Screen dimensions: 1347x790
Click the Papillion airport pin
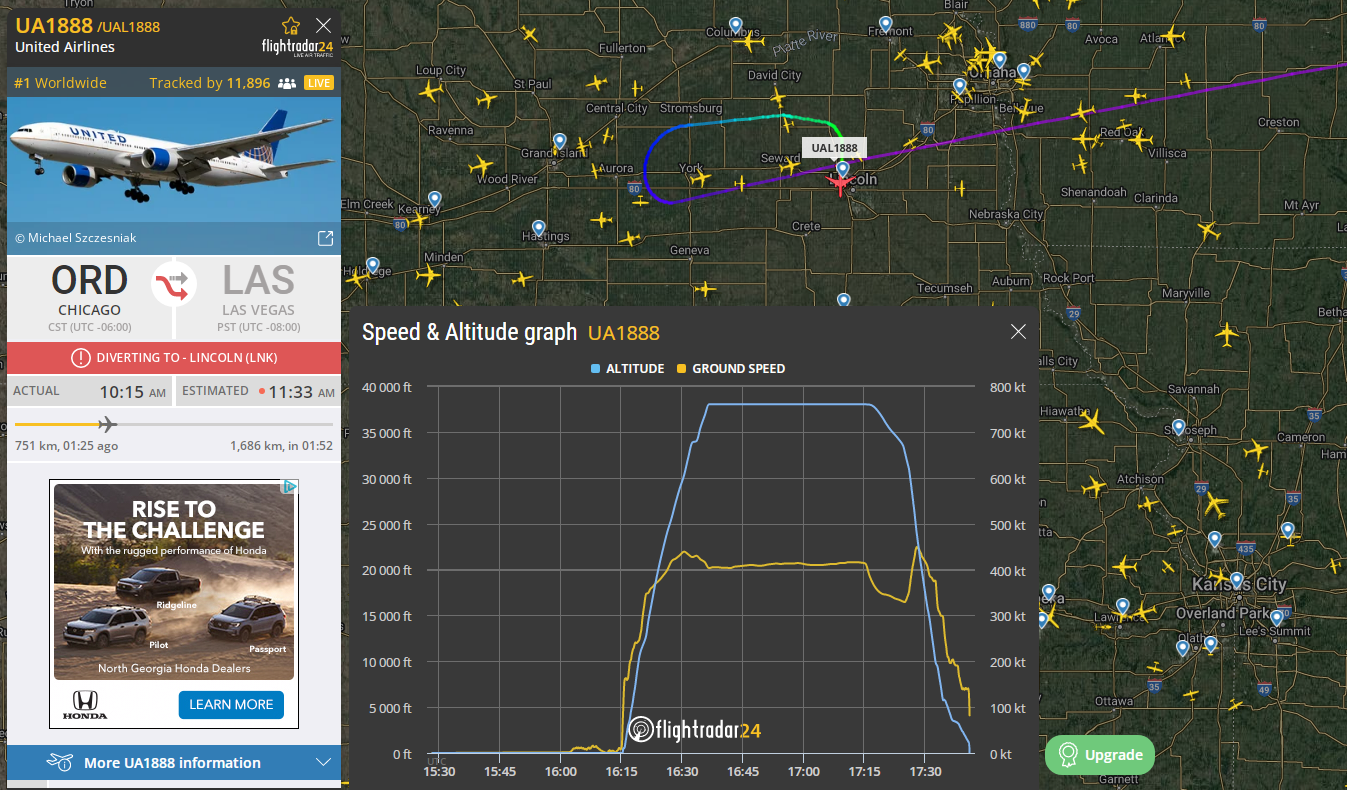tap(960, 86)
